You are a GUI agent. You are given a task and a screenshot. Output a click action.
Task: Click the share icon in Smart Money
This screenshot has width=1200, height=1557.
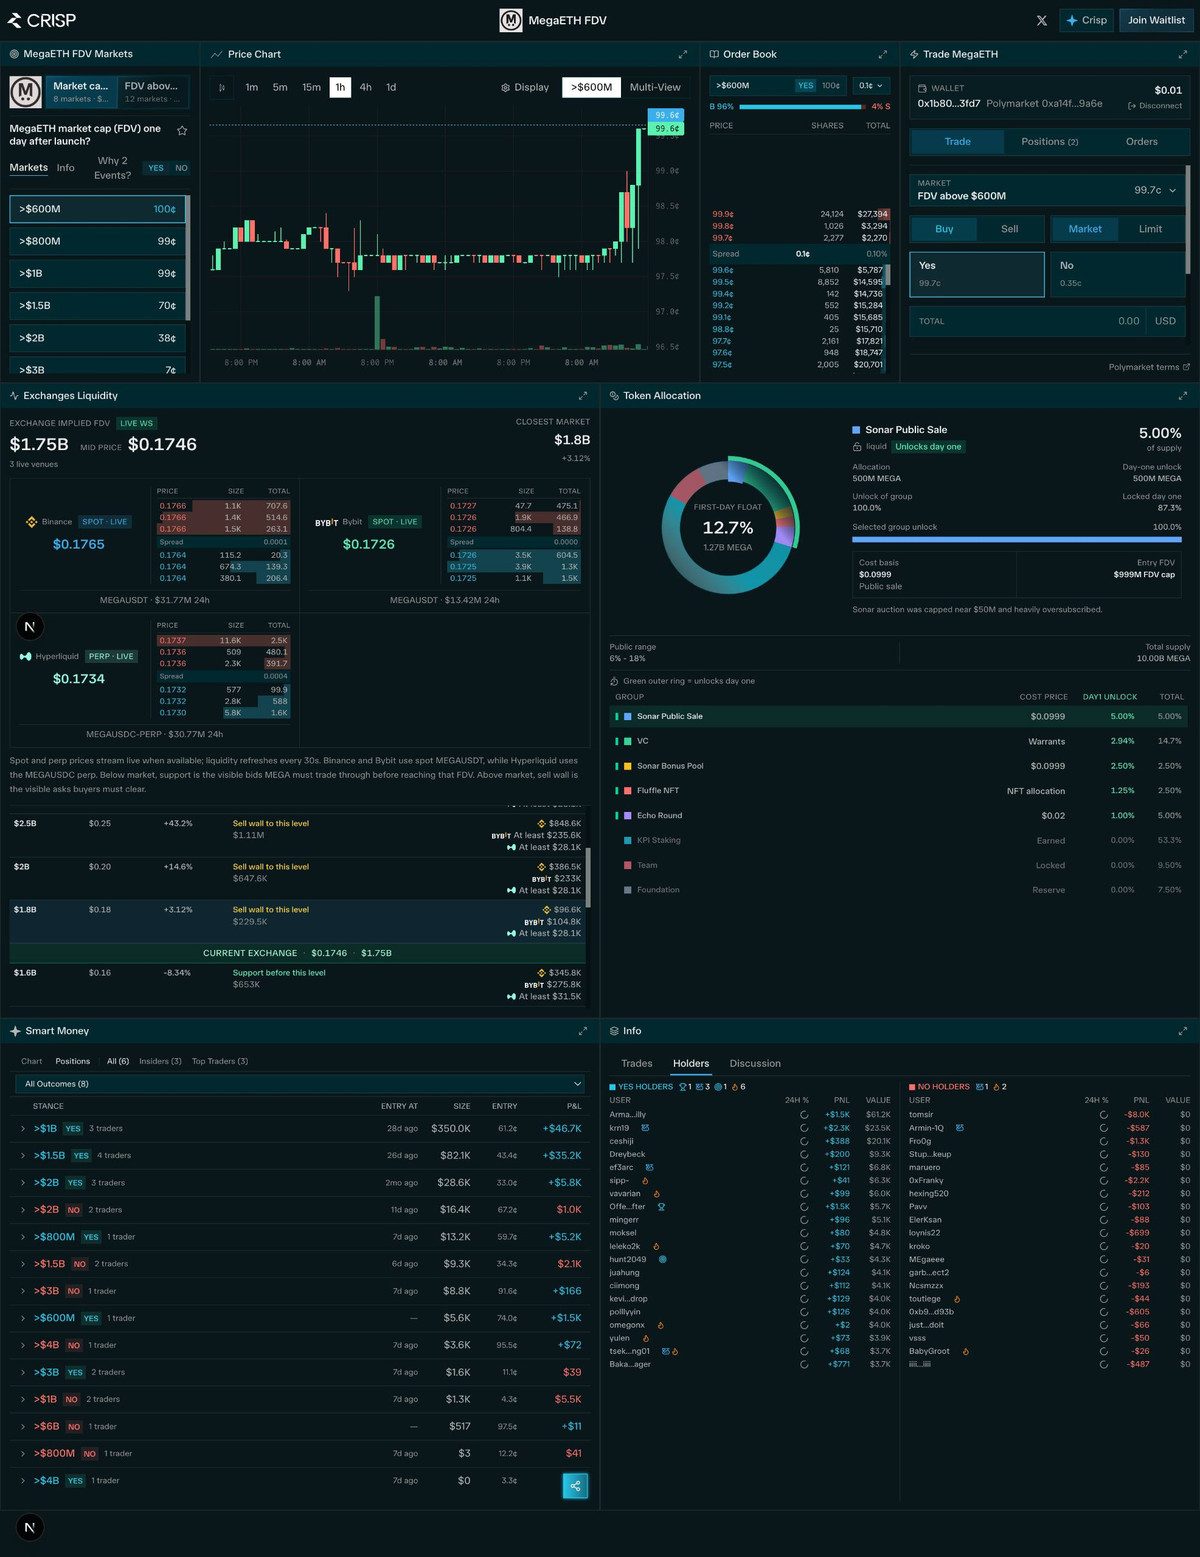click(575, 1486)
